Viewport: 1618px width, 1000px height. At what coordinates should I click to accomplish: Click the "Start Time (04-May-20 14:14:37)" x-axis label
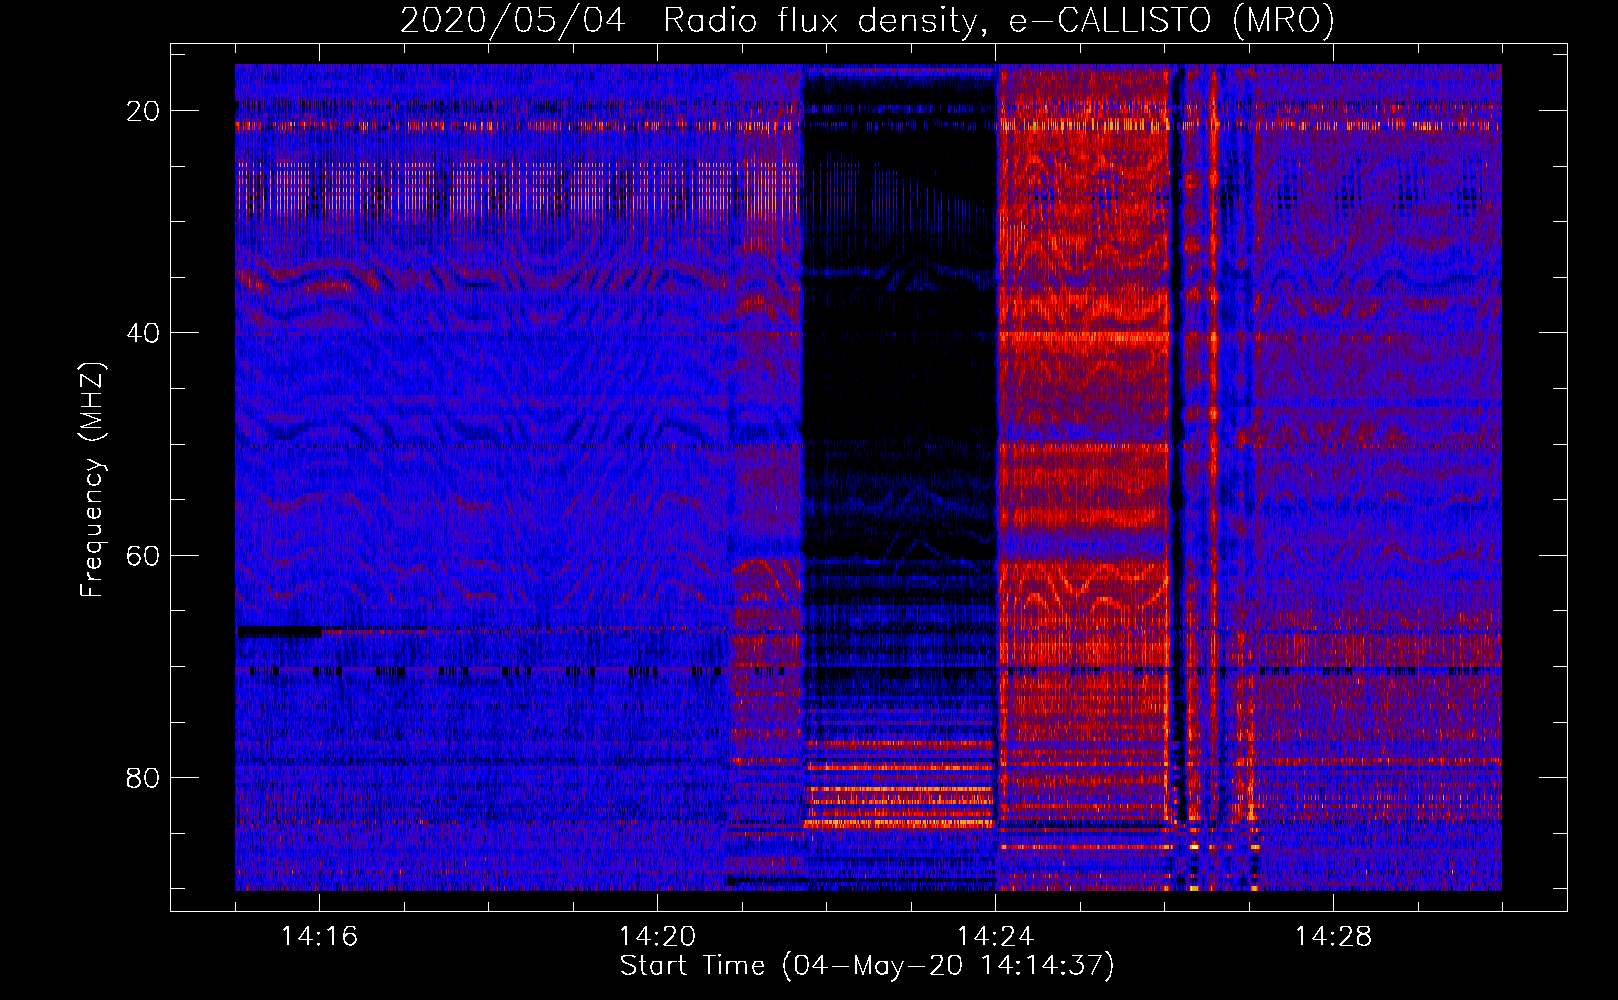[x=867, y=966]
